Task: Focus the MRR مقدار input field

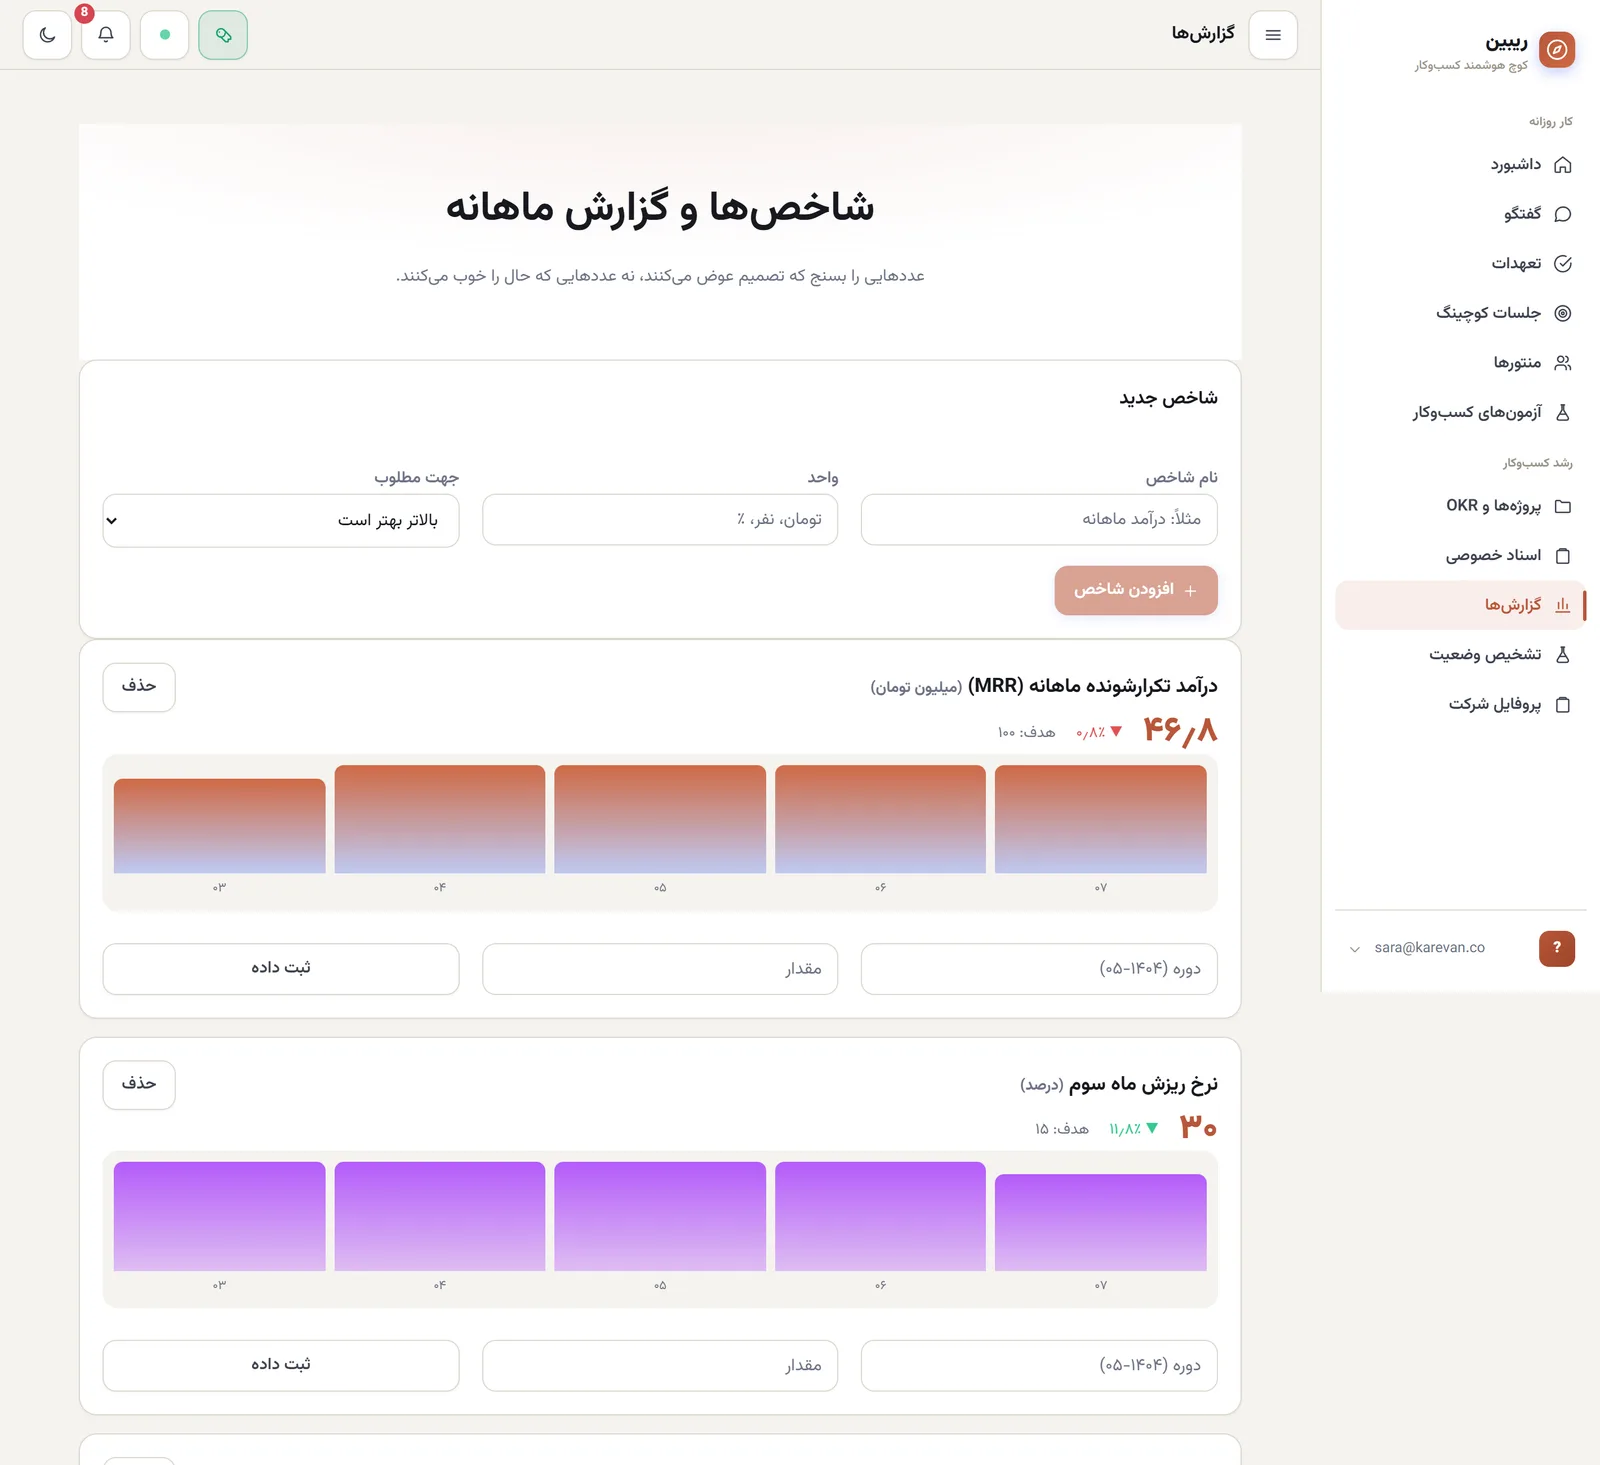Action: tap(660, 969)
